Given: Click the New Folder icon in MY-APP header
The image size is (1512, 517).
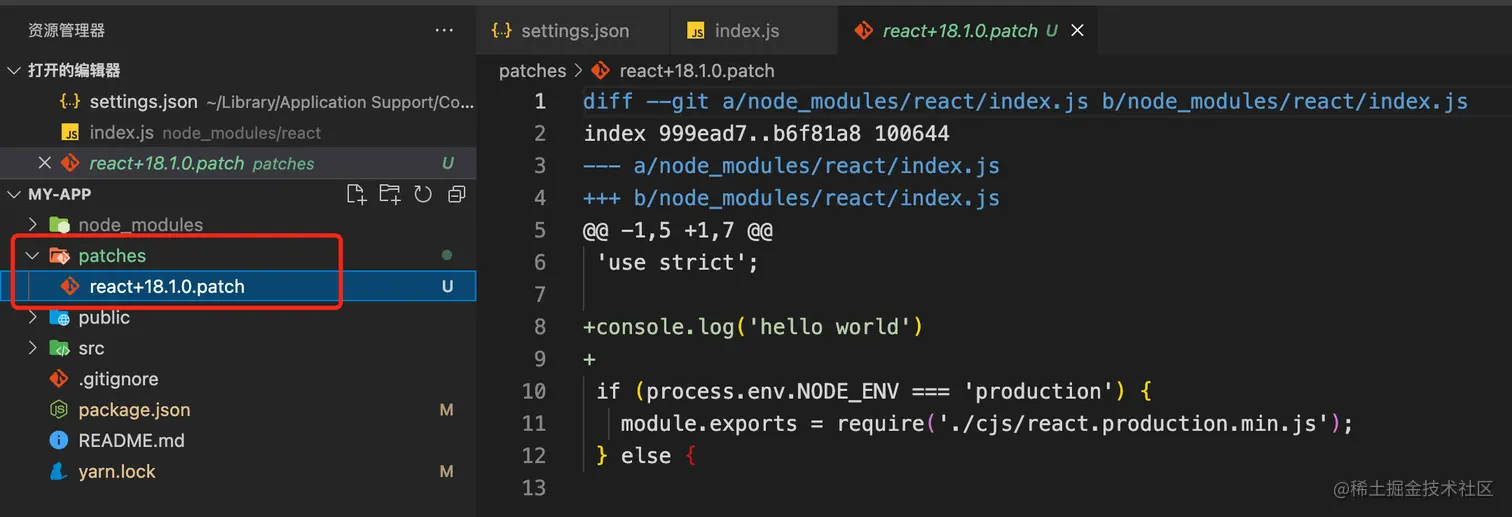Looking at the screenshot, I should click(390, 194).
